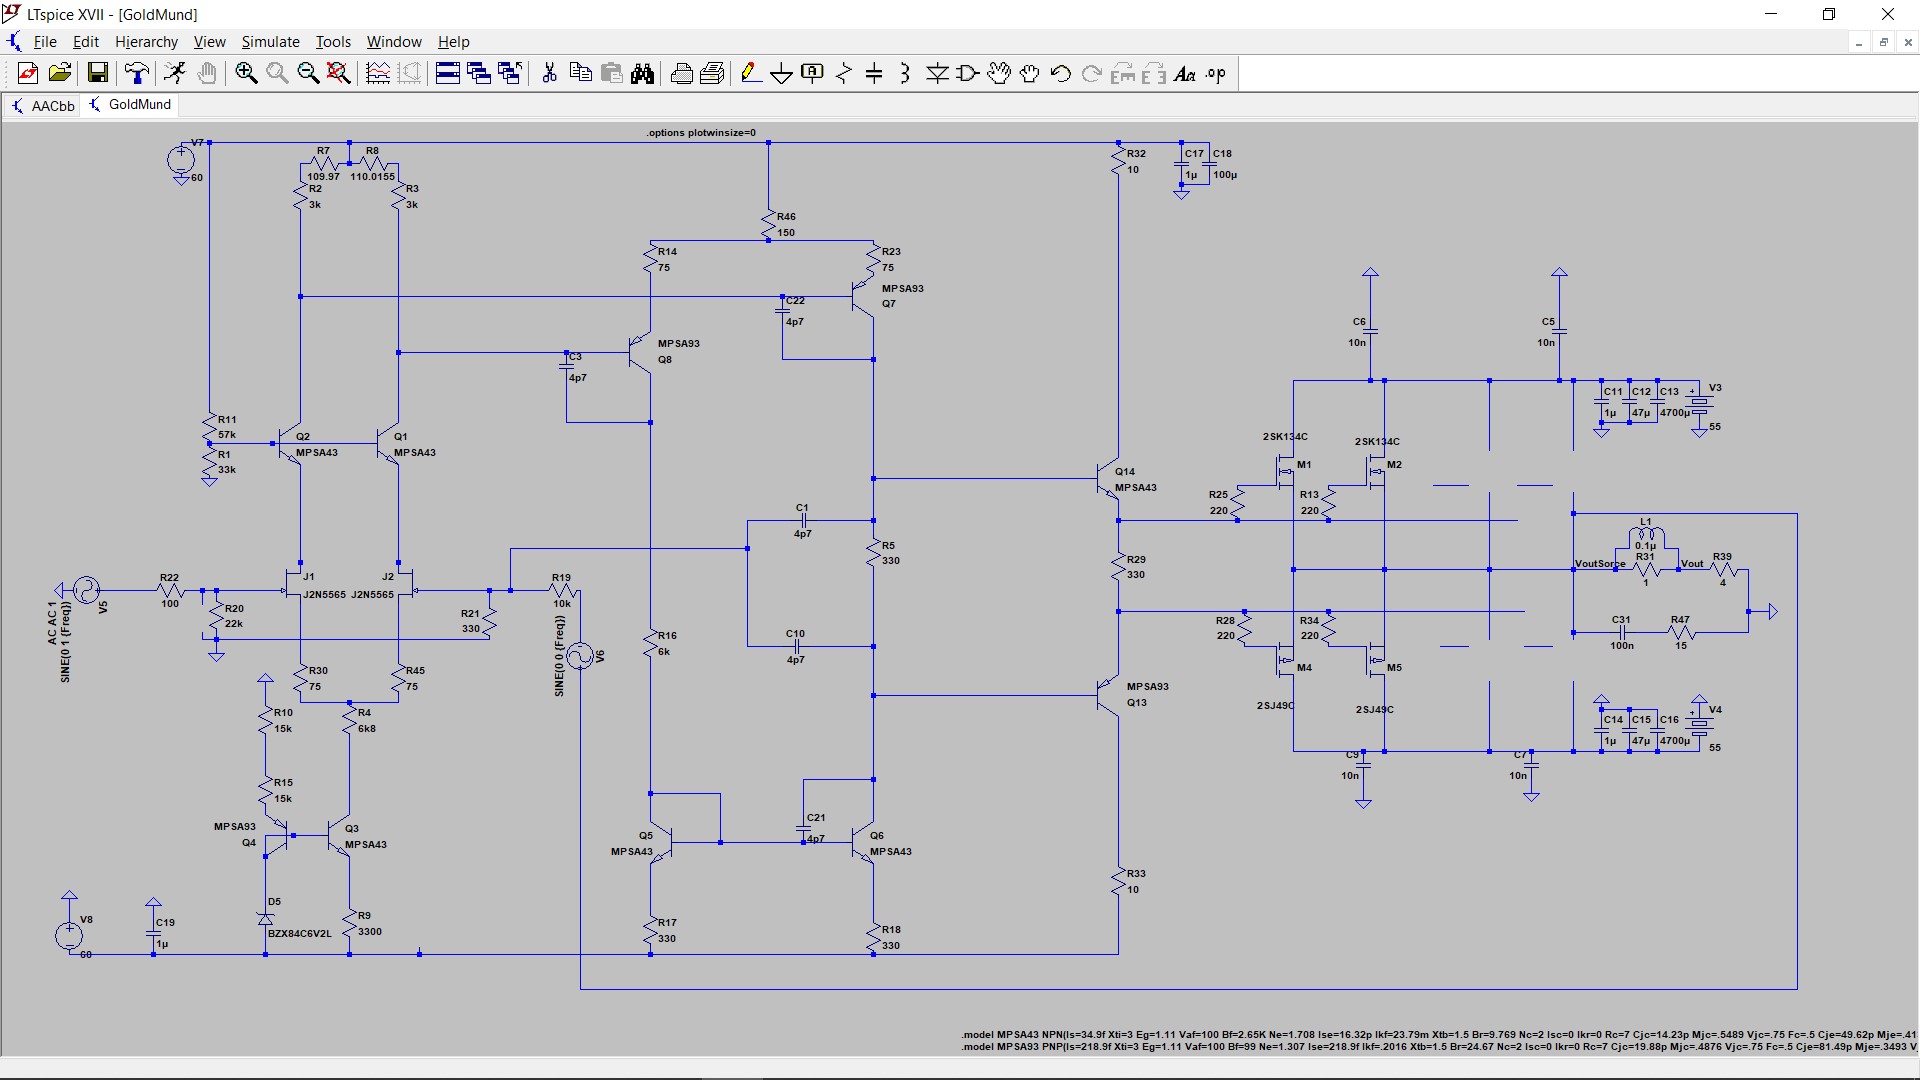Halt the simulation with hand icon
Screen dimensions: 1920x1080
(207, 73)
